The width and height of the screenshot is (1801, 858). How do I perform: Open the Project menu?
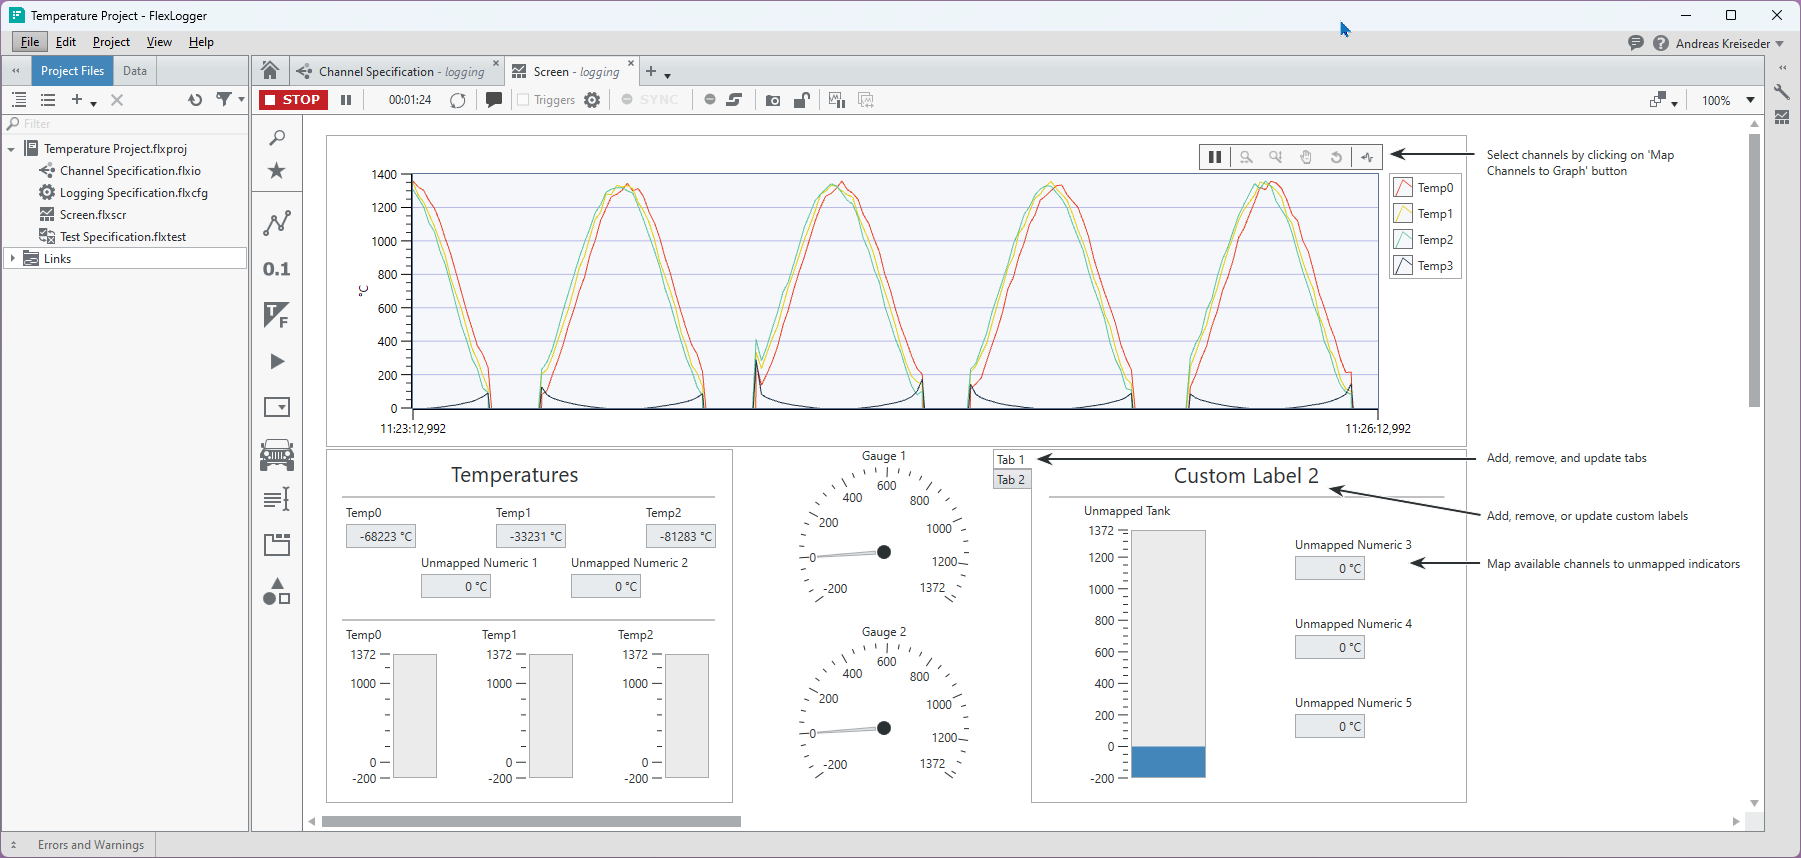tap(111, 42)
